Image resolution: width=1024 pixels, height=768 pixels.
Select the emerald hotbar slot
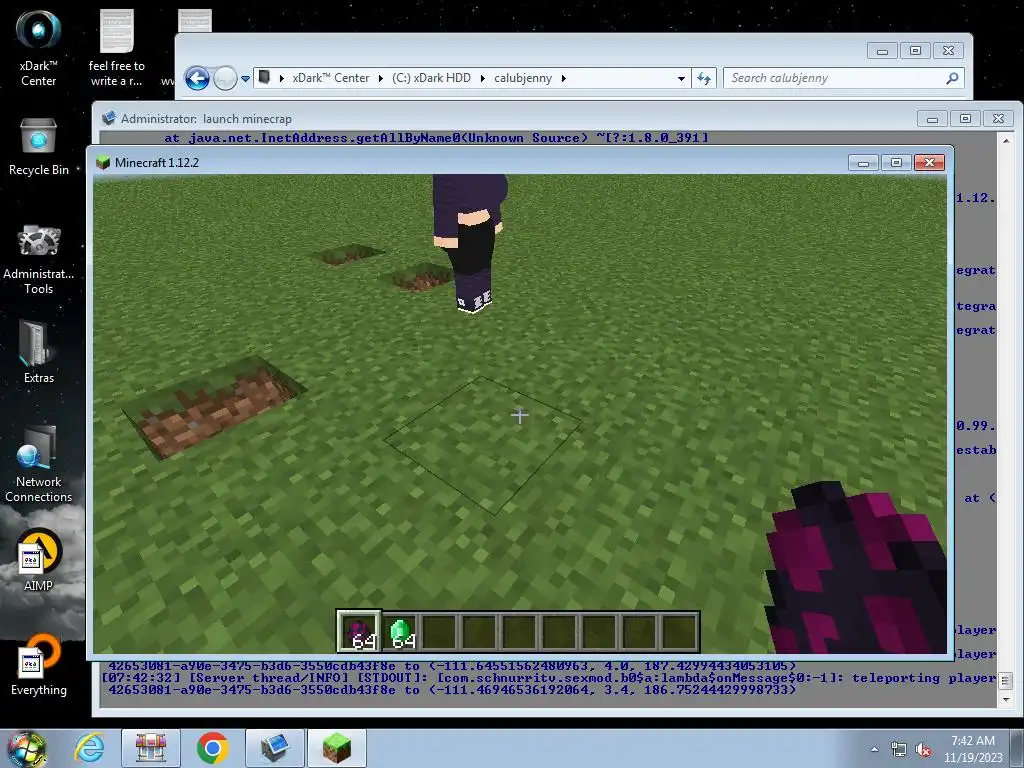click(400, 632)
